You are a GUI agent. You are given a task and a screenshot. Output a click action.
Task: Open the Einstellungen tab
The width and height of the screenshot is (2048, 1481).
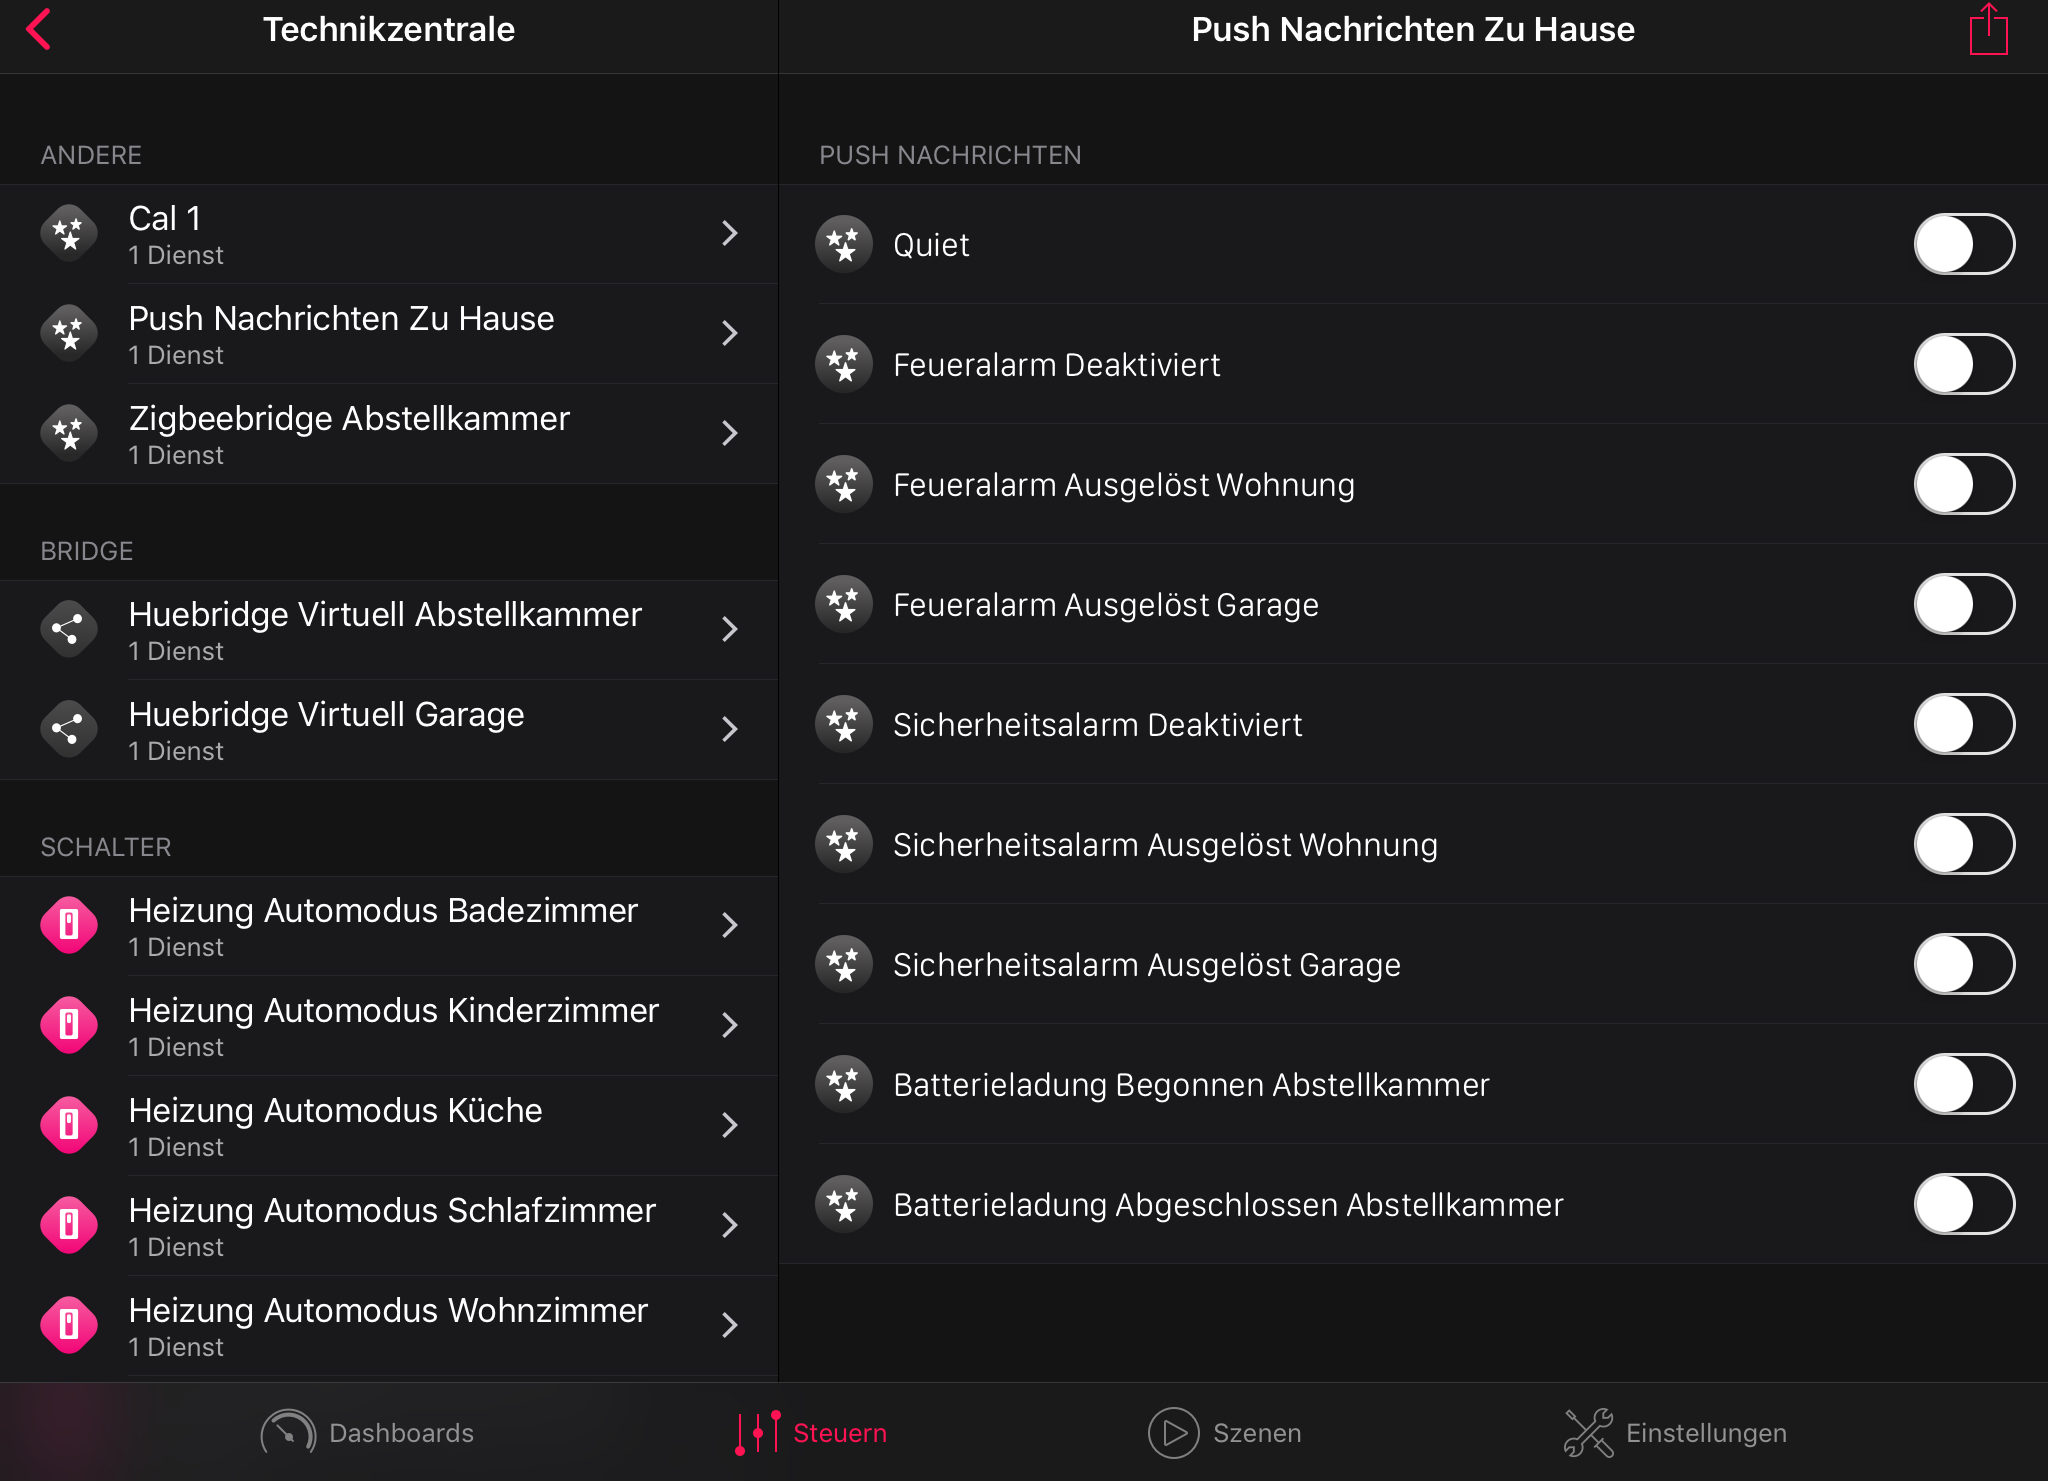1676,1433
